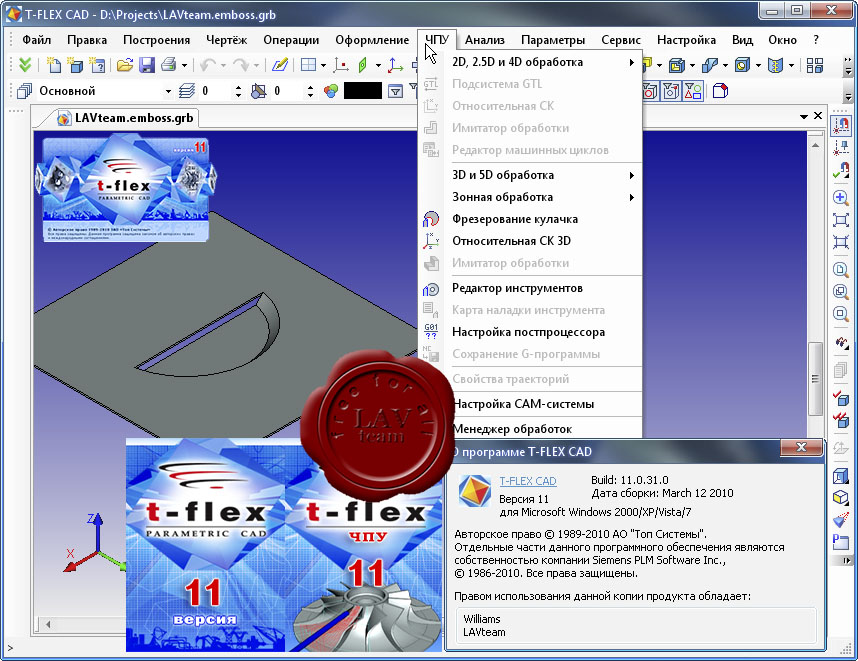
Task: Toggle the funnel with small square selector
Action: click(x=671, y=91)
